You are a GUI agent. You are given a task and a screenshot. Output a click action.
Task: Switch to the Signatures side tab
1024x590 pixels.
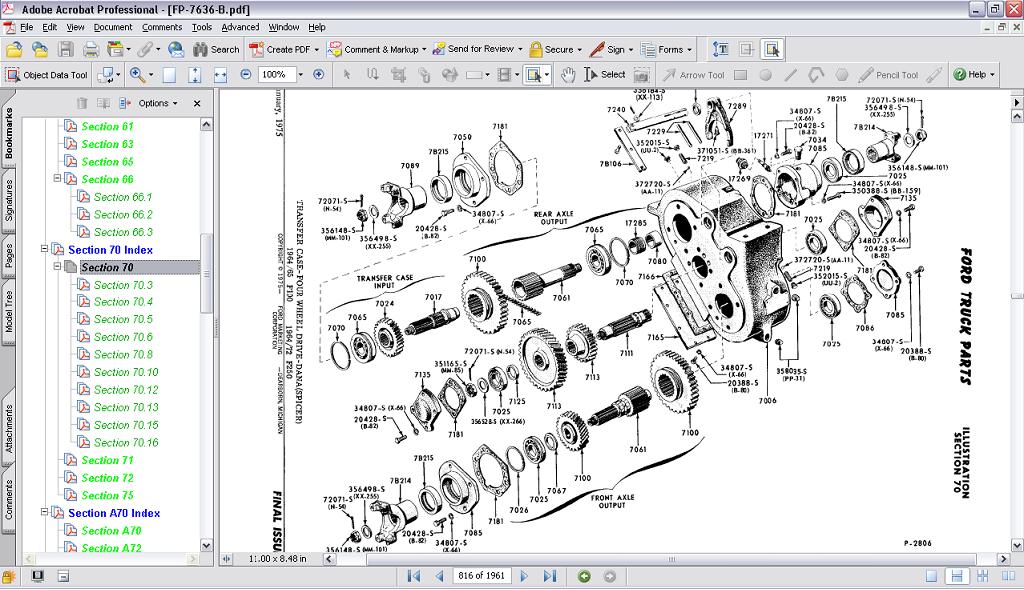click(x=8, y=201)
